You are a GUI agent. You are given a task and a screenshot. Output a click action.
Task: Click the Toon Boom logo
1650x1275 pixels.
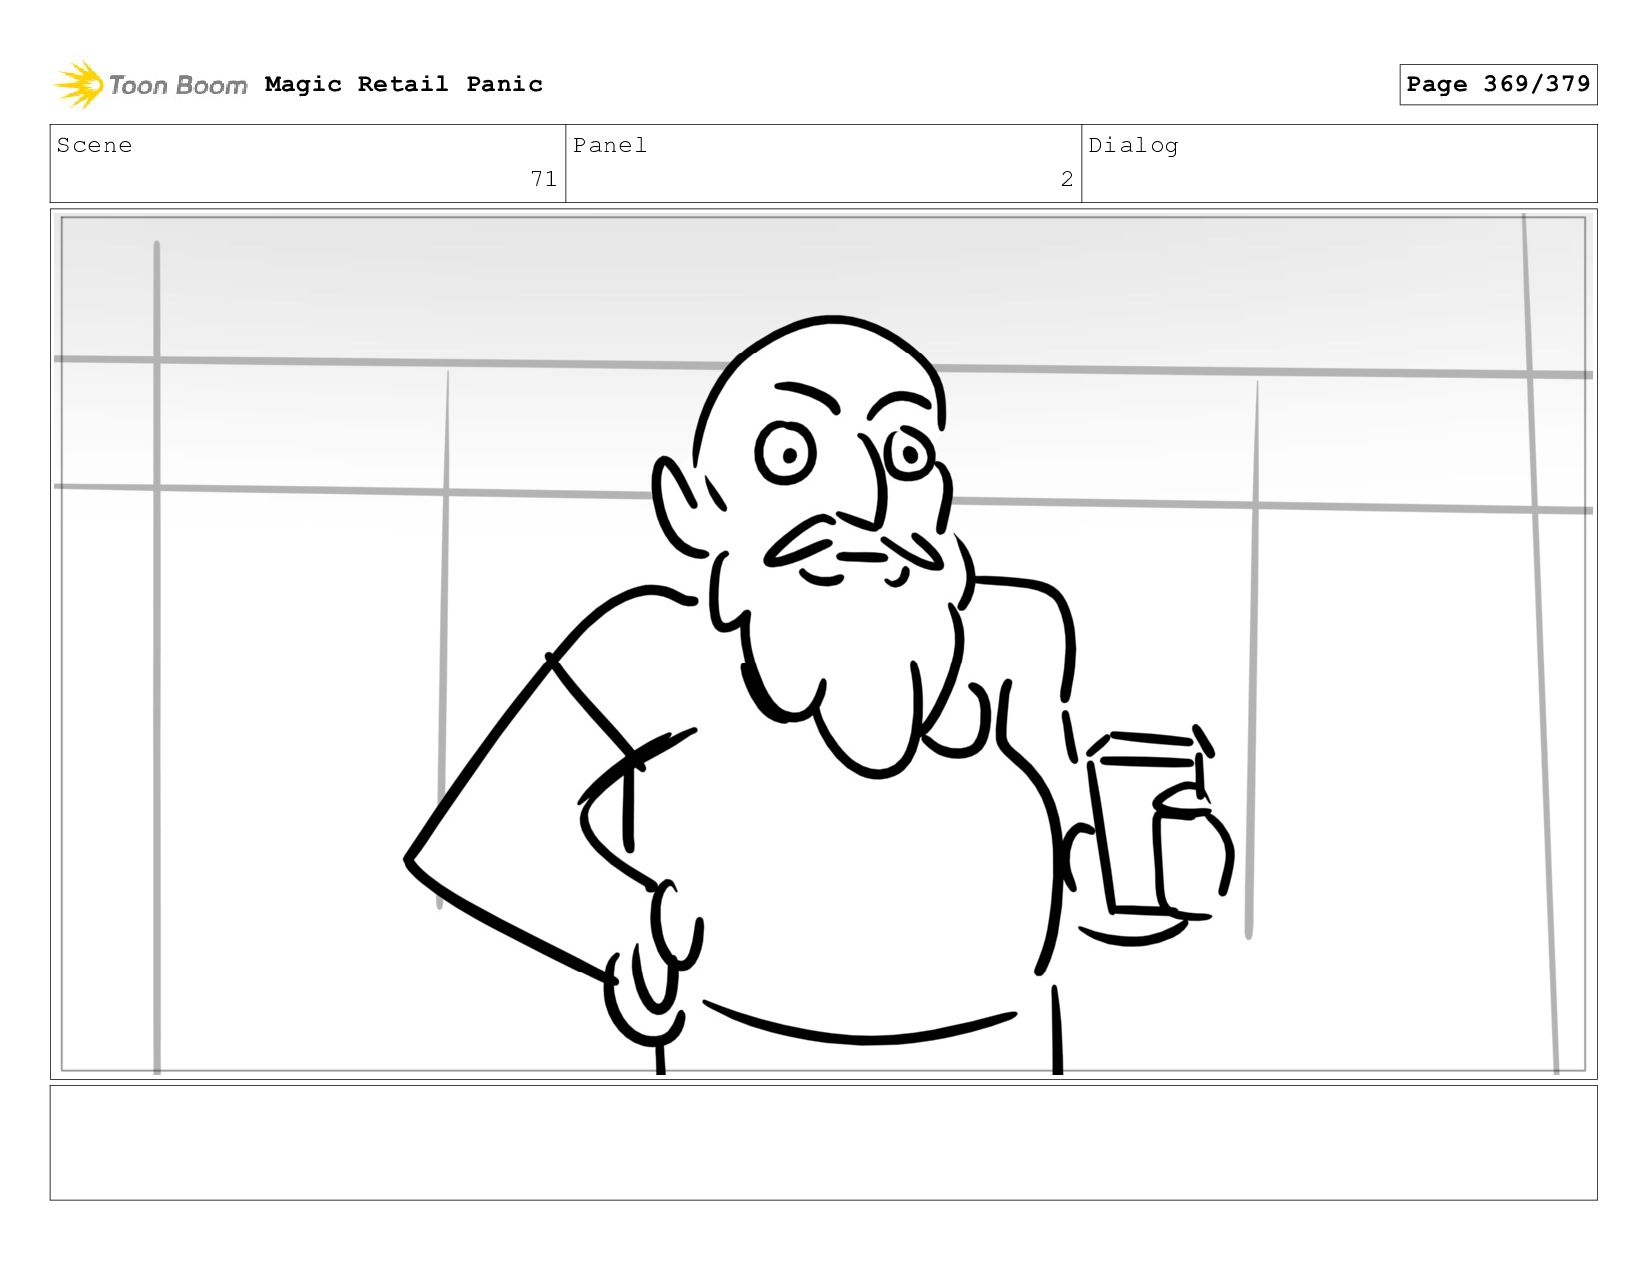click(150, 85)
